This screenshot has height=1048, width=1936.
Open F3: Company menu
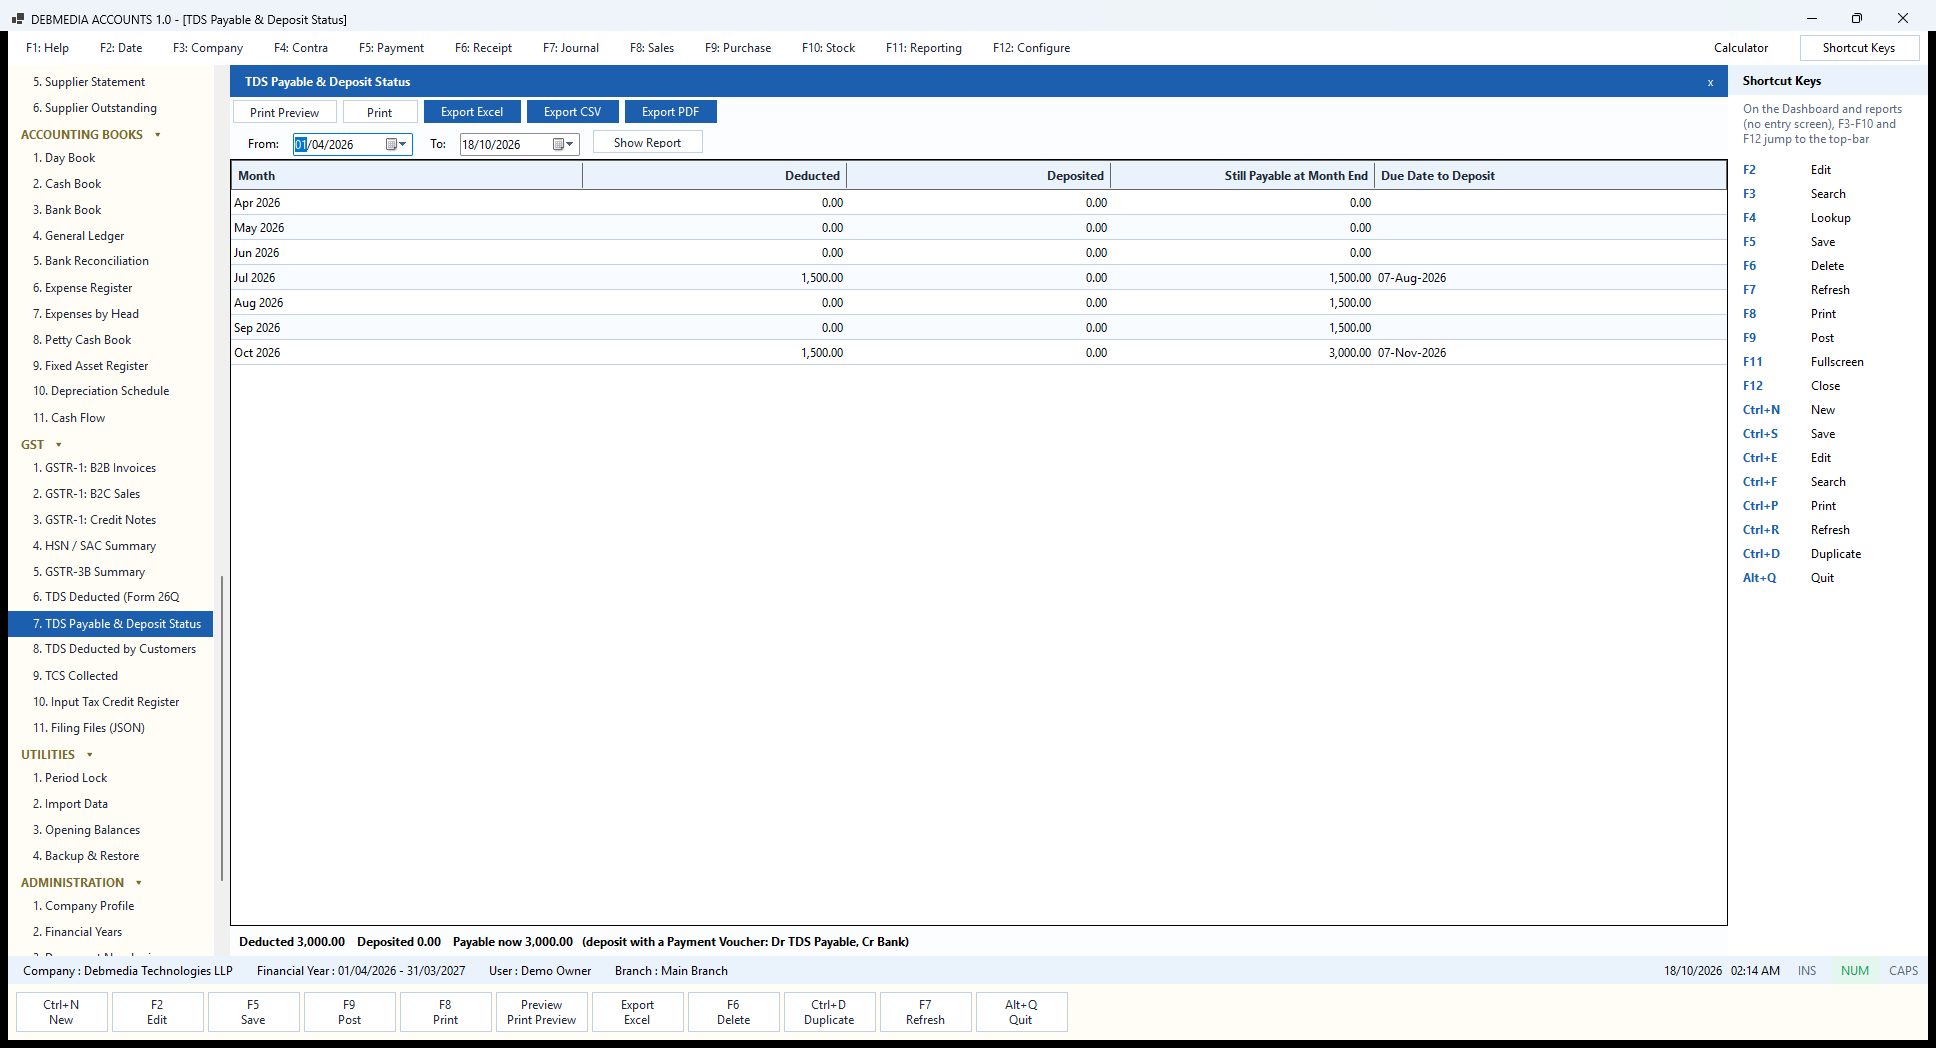click(x=208, y=48)
